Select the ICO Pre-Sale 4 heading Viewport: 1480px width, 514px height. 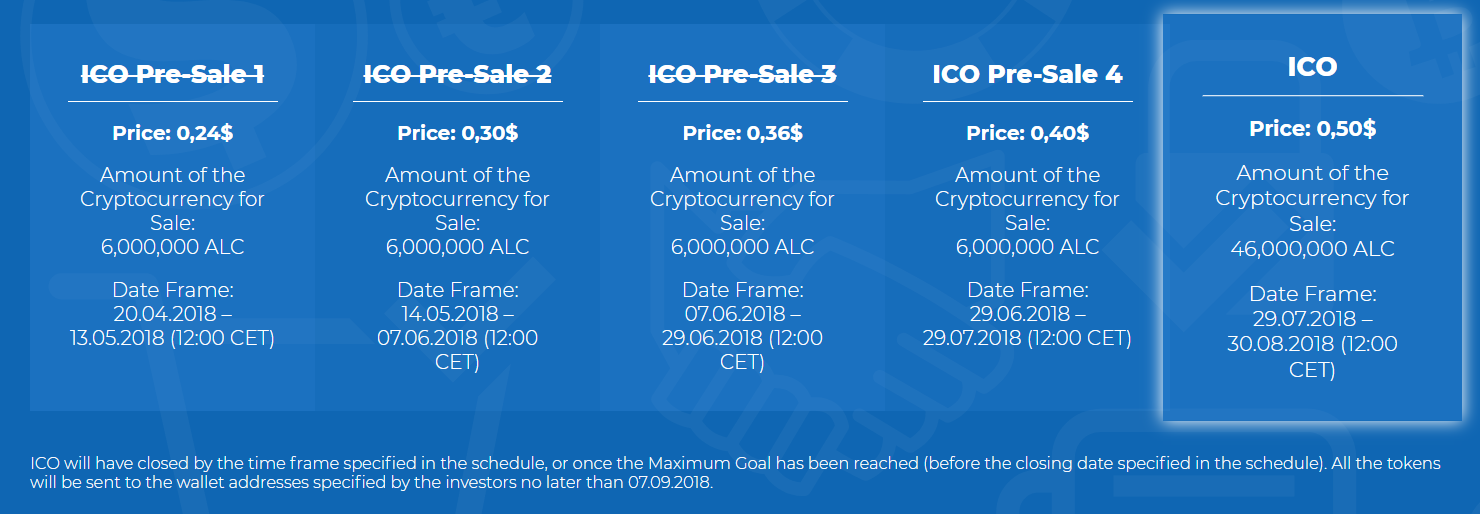1027,74
